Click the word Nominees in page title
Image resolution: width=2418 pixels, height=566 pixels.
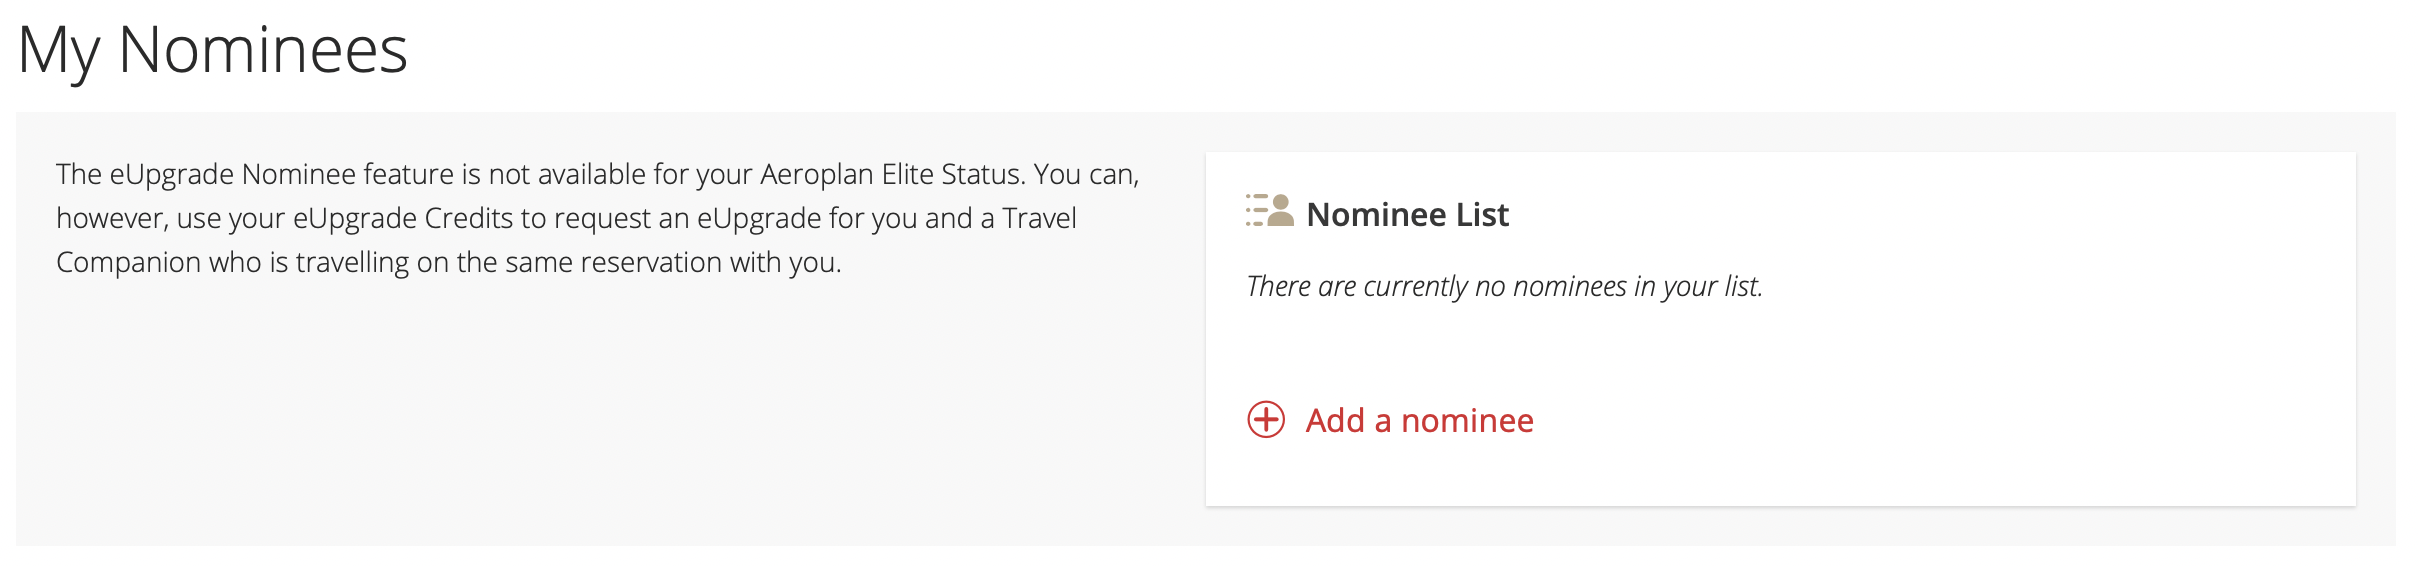coord(263,49)
